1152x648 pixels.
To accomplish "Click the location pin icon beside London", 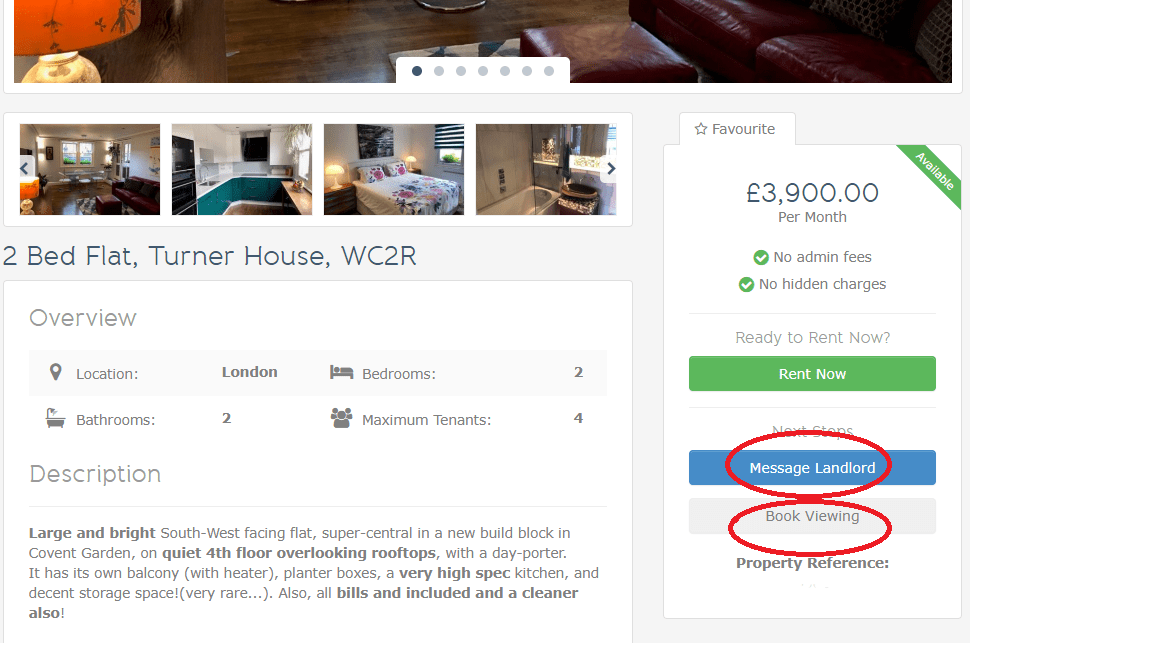I will tap(56, 371).
